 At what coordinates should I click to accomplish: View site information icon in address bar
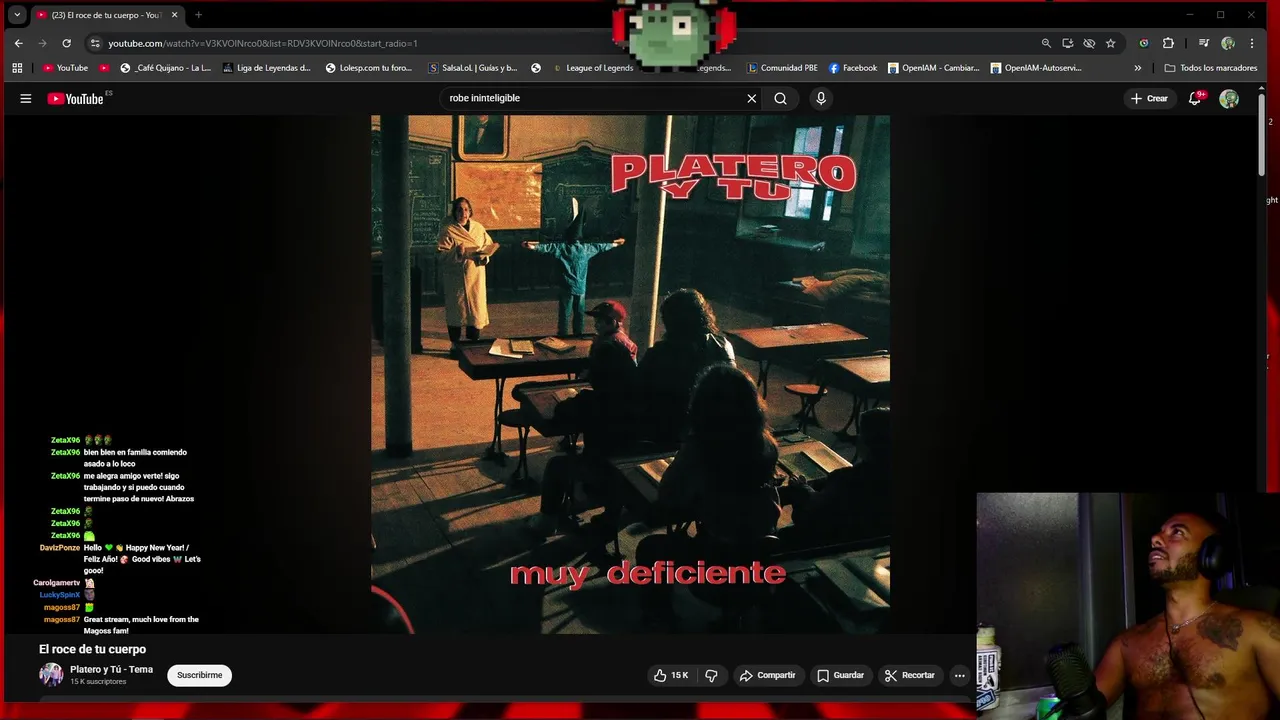[x=95, y=43]
